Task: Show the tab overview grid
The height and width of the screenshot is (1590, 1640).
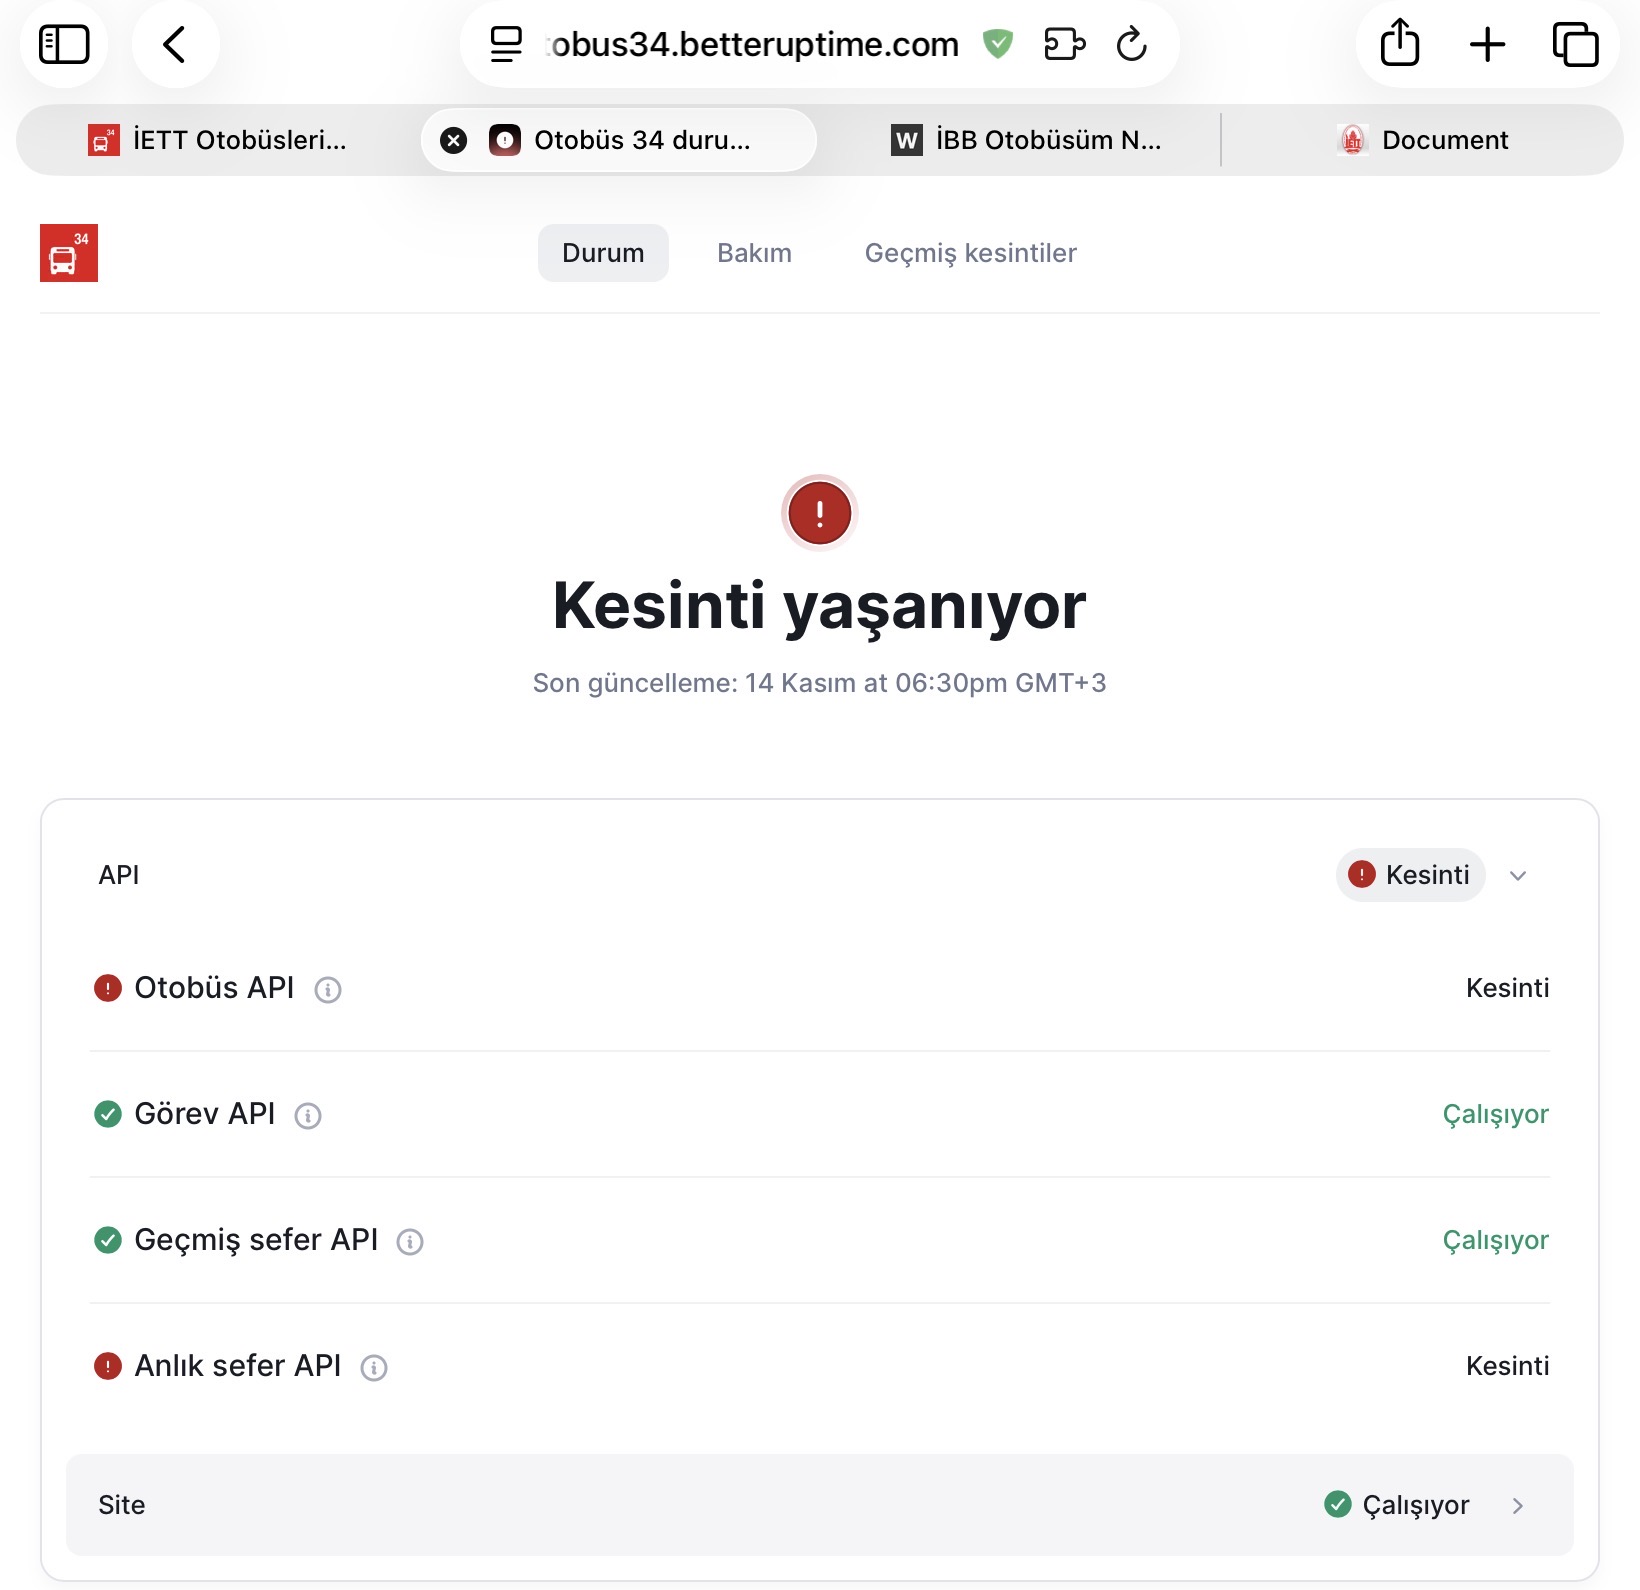Action: [x=1575, y=45]
